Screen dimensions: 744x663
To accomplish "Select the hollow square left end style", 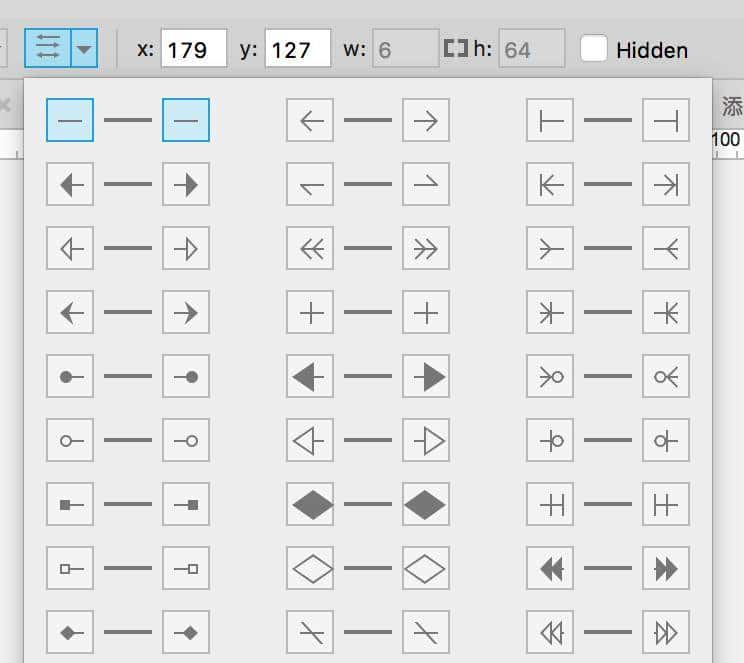I will click(x=70, y=569).
